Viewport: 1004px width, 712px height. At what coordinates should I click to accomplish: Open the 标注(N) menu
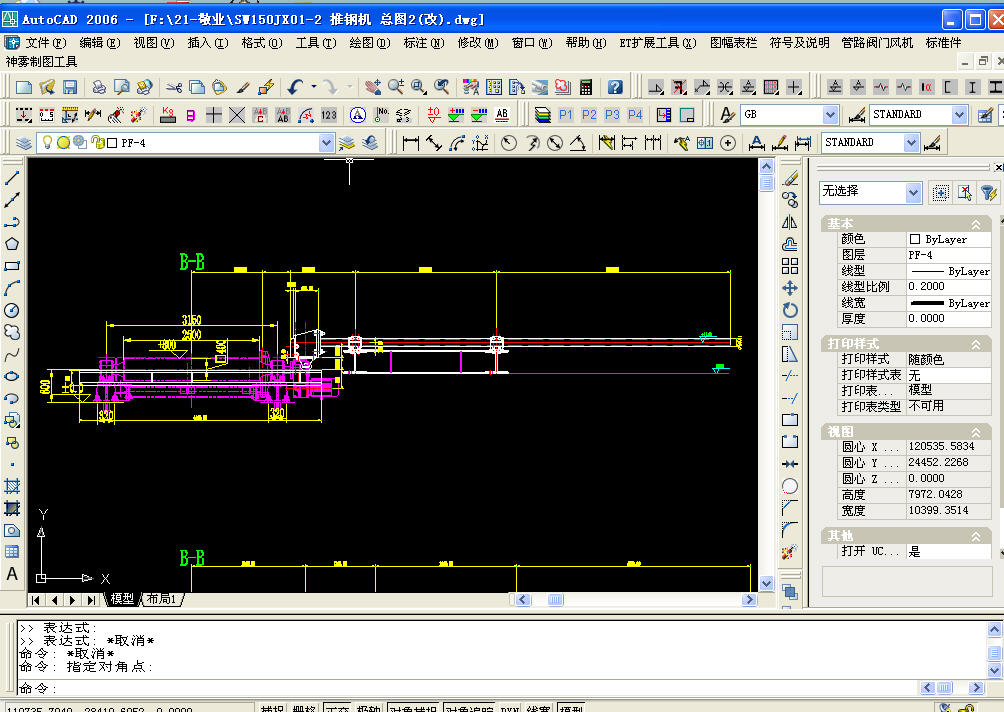coord(423,43)
